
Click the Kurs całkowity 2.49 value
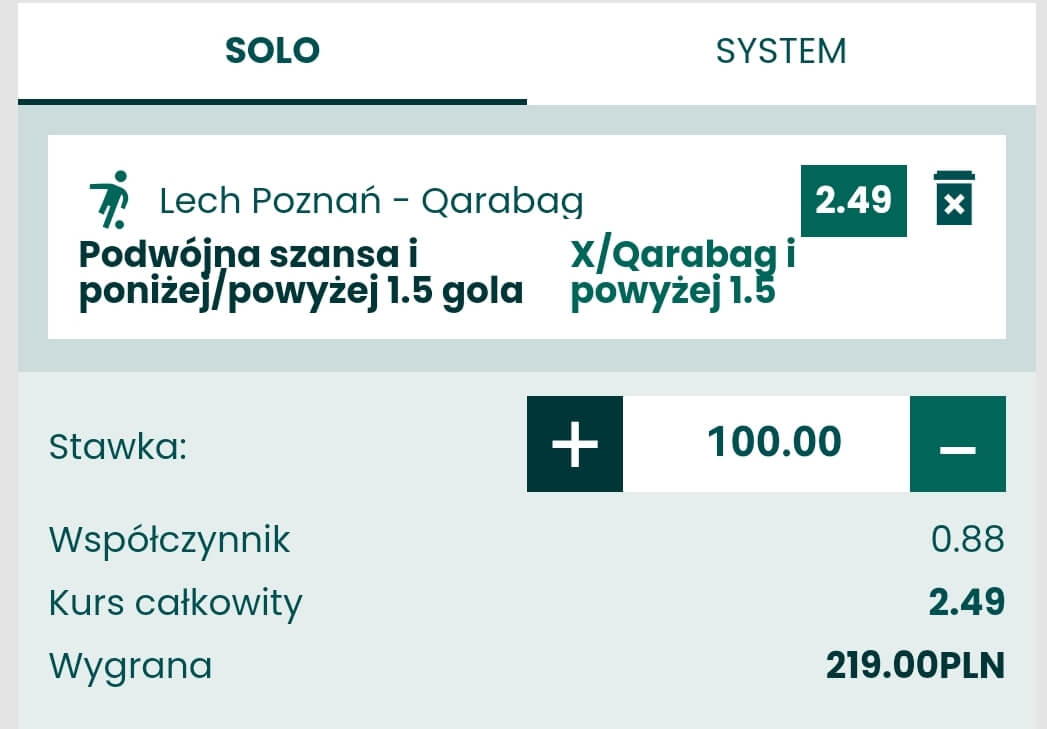click(x=966, y=603)
